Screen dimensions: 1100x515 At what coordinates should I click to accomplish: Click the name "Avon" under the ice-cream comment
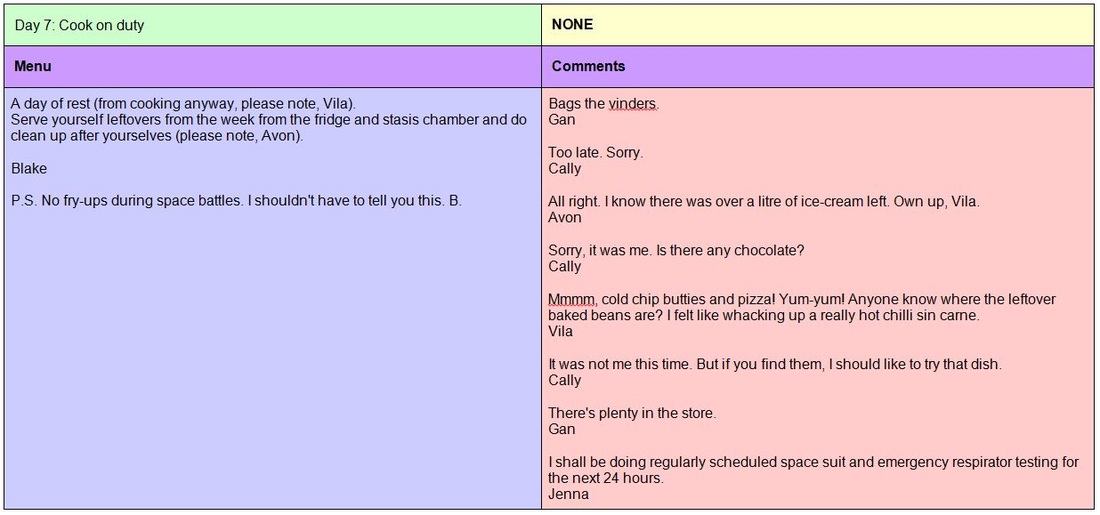[x=564, y=217]
